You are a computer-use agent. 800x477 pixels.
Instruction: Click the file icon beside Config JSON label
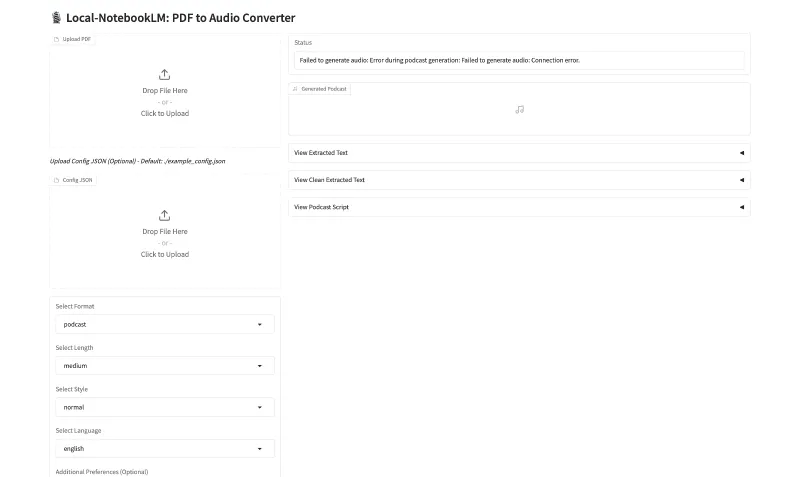[56, 180]
